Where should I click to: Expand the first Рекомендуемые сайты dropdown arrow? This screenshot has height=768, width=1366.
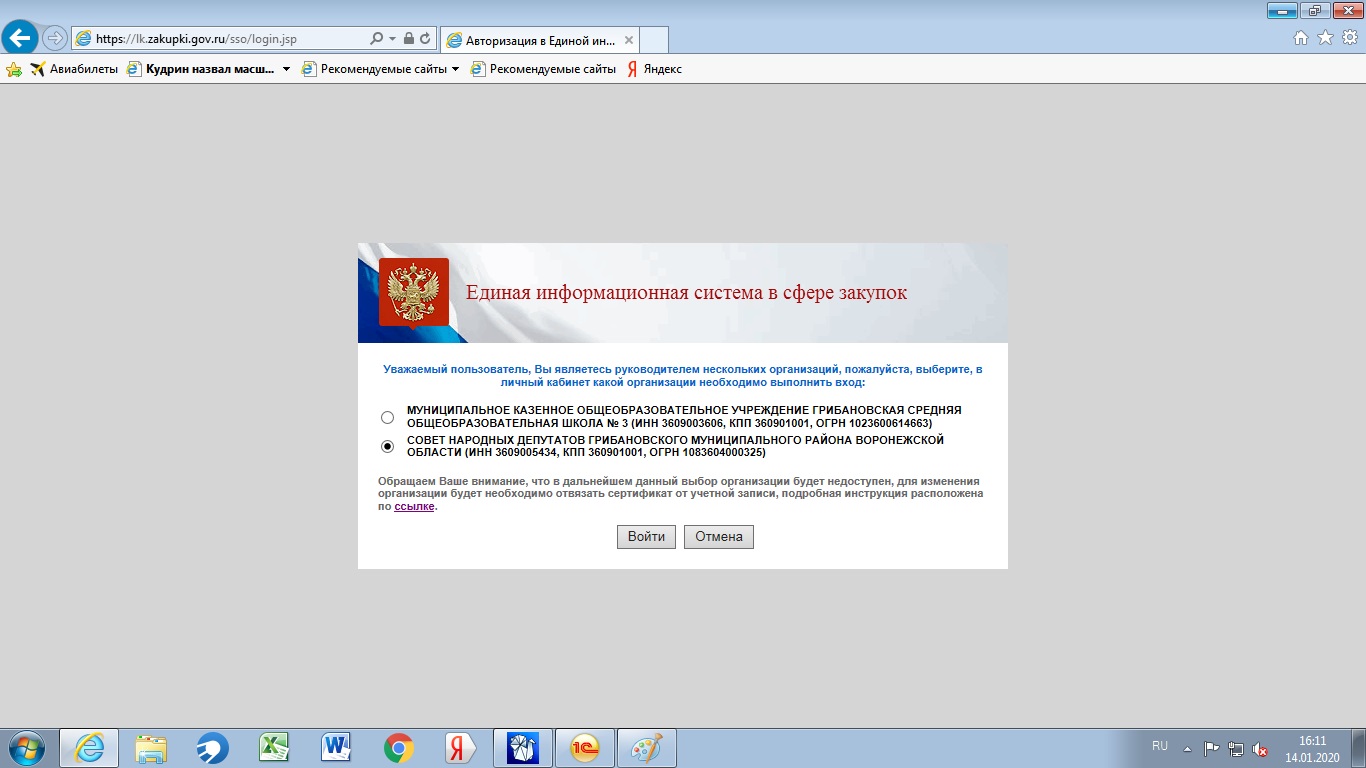pyautogui.click(x=456, y=70)
